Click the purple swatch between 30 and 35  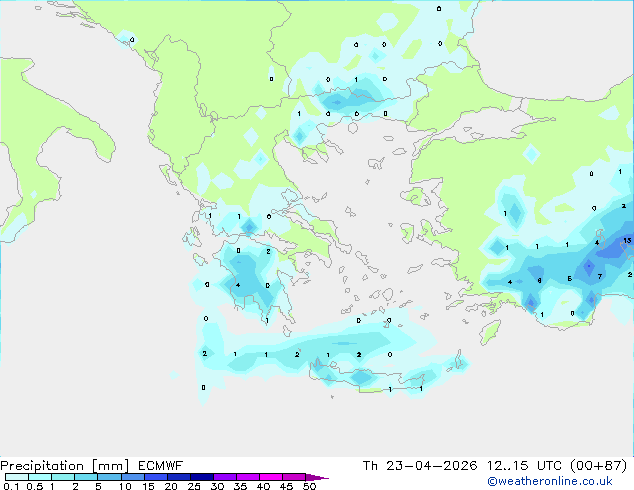pyautogui.click(x=224, y=477)
